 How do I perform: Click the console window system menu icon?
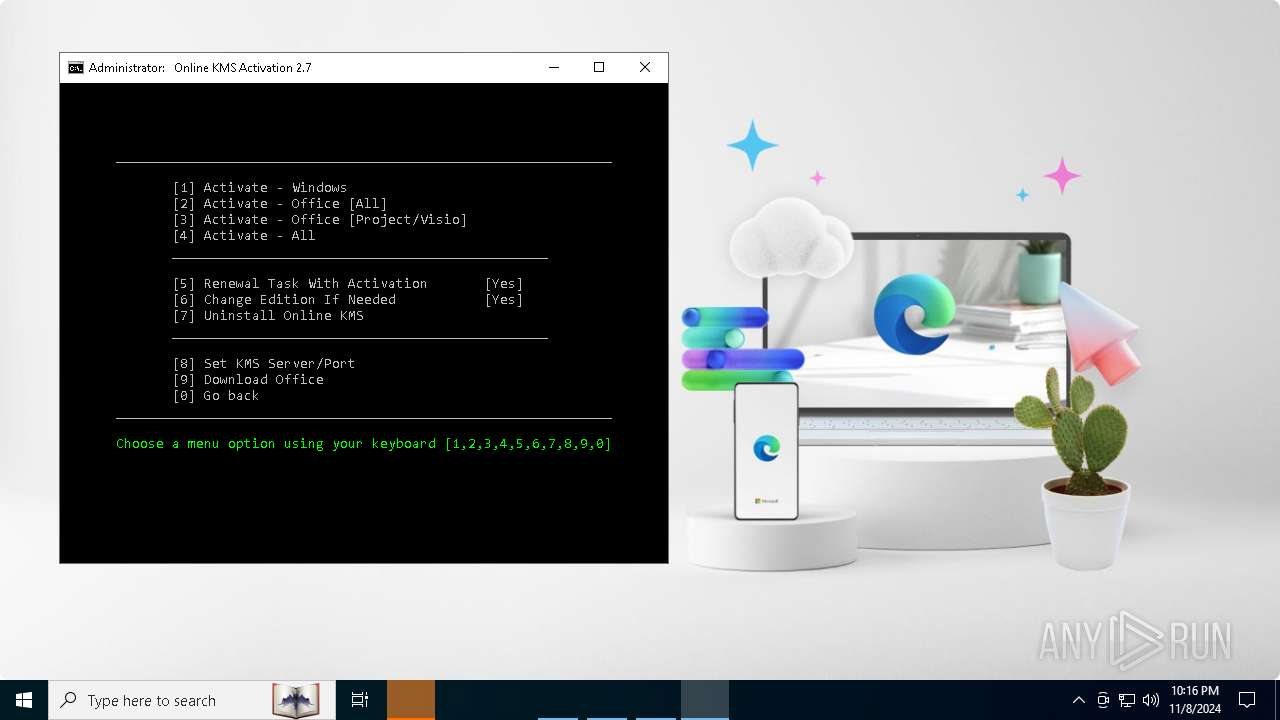(76, 68)
